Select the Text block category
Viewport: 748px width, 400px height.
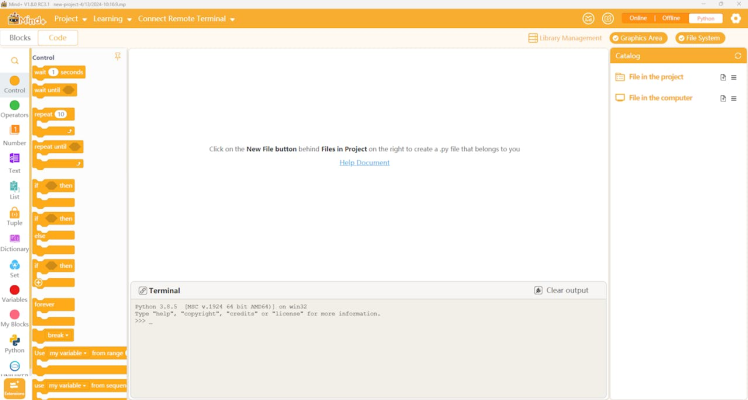[x=14, y=163]
